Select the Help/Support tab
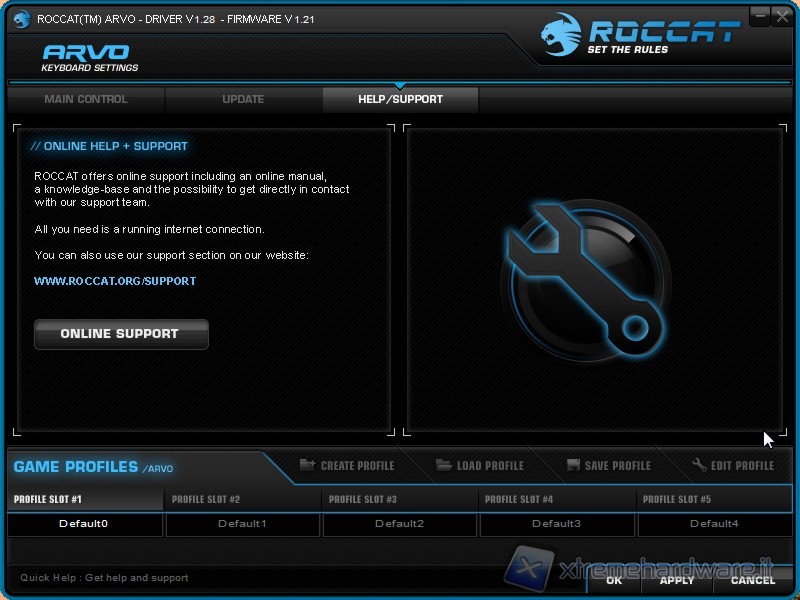The image size is (800, 600). click(400, 99)
